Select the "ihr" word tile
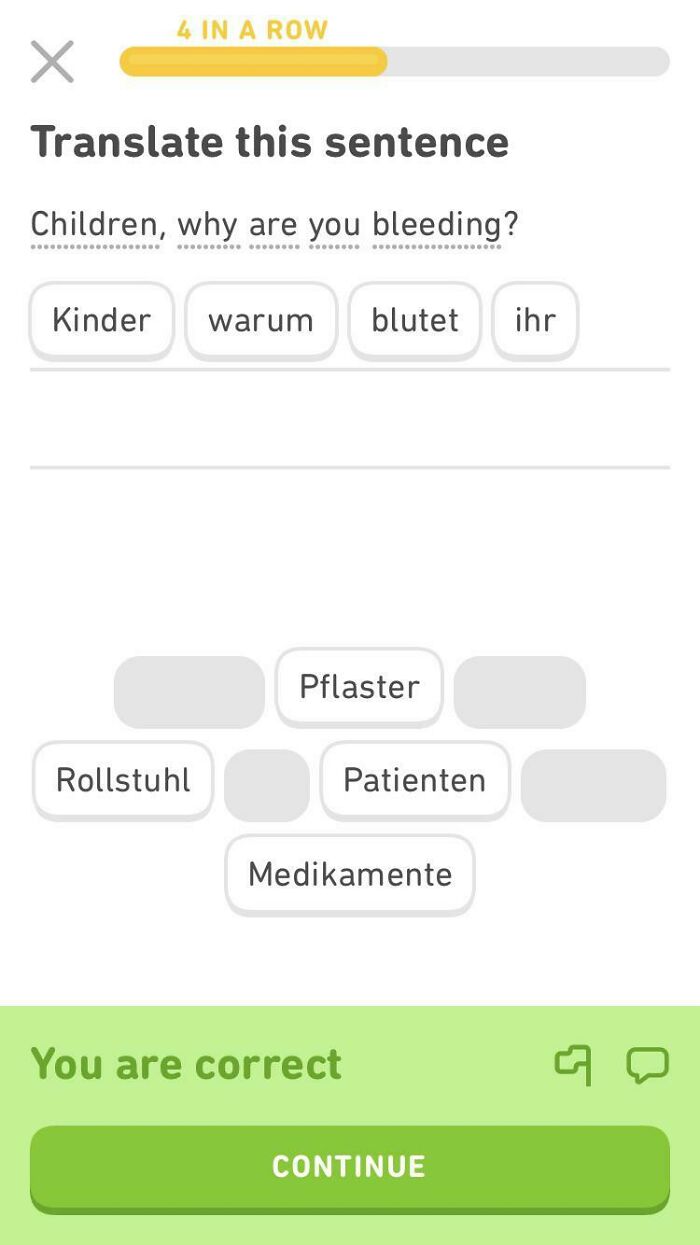Viewport: 700px width, 1245px height. pos(535,319)
